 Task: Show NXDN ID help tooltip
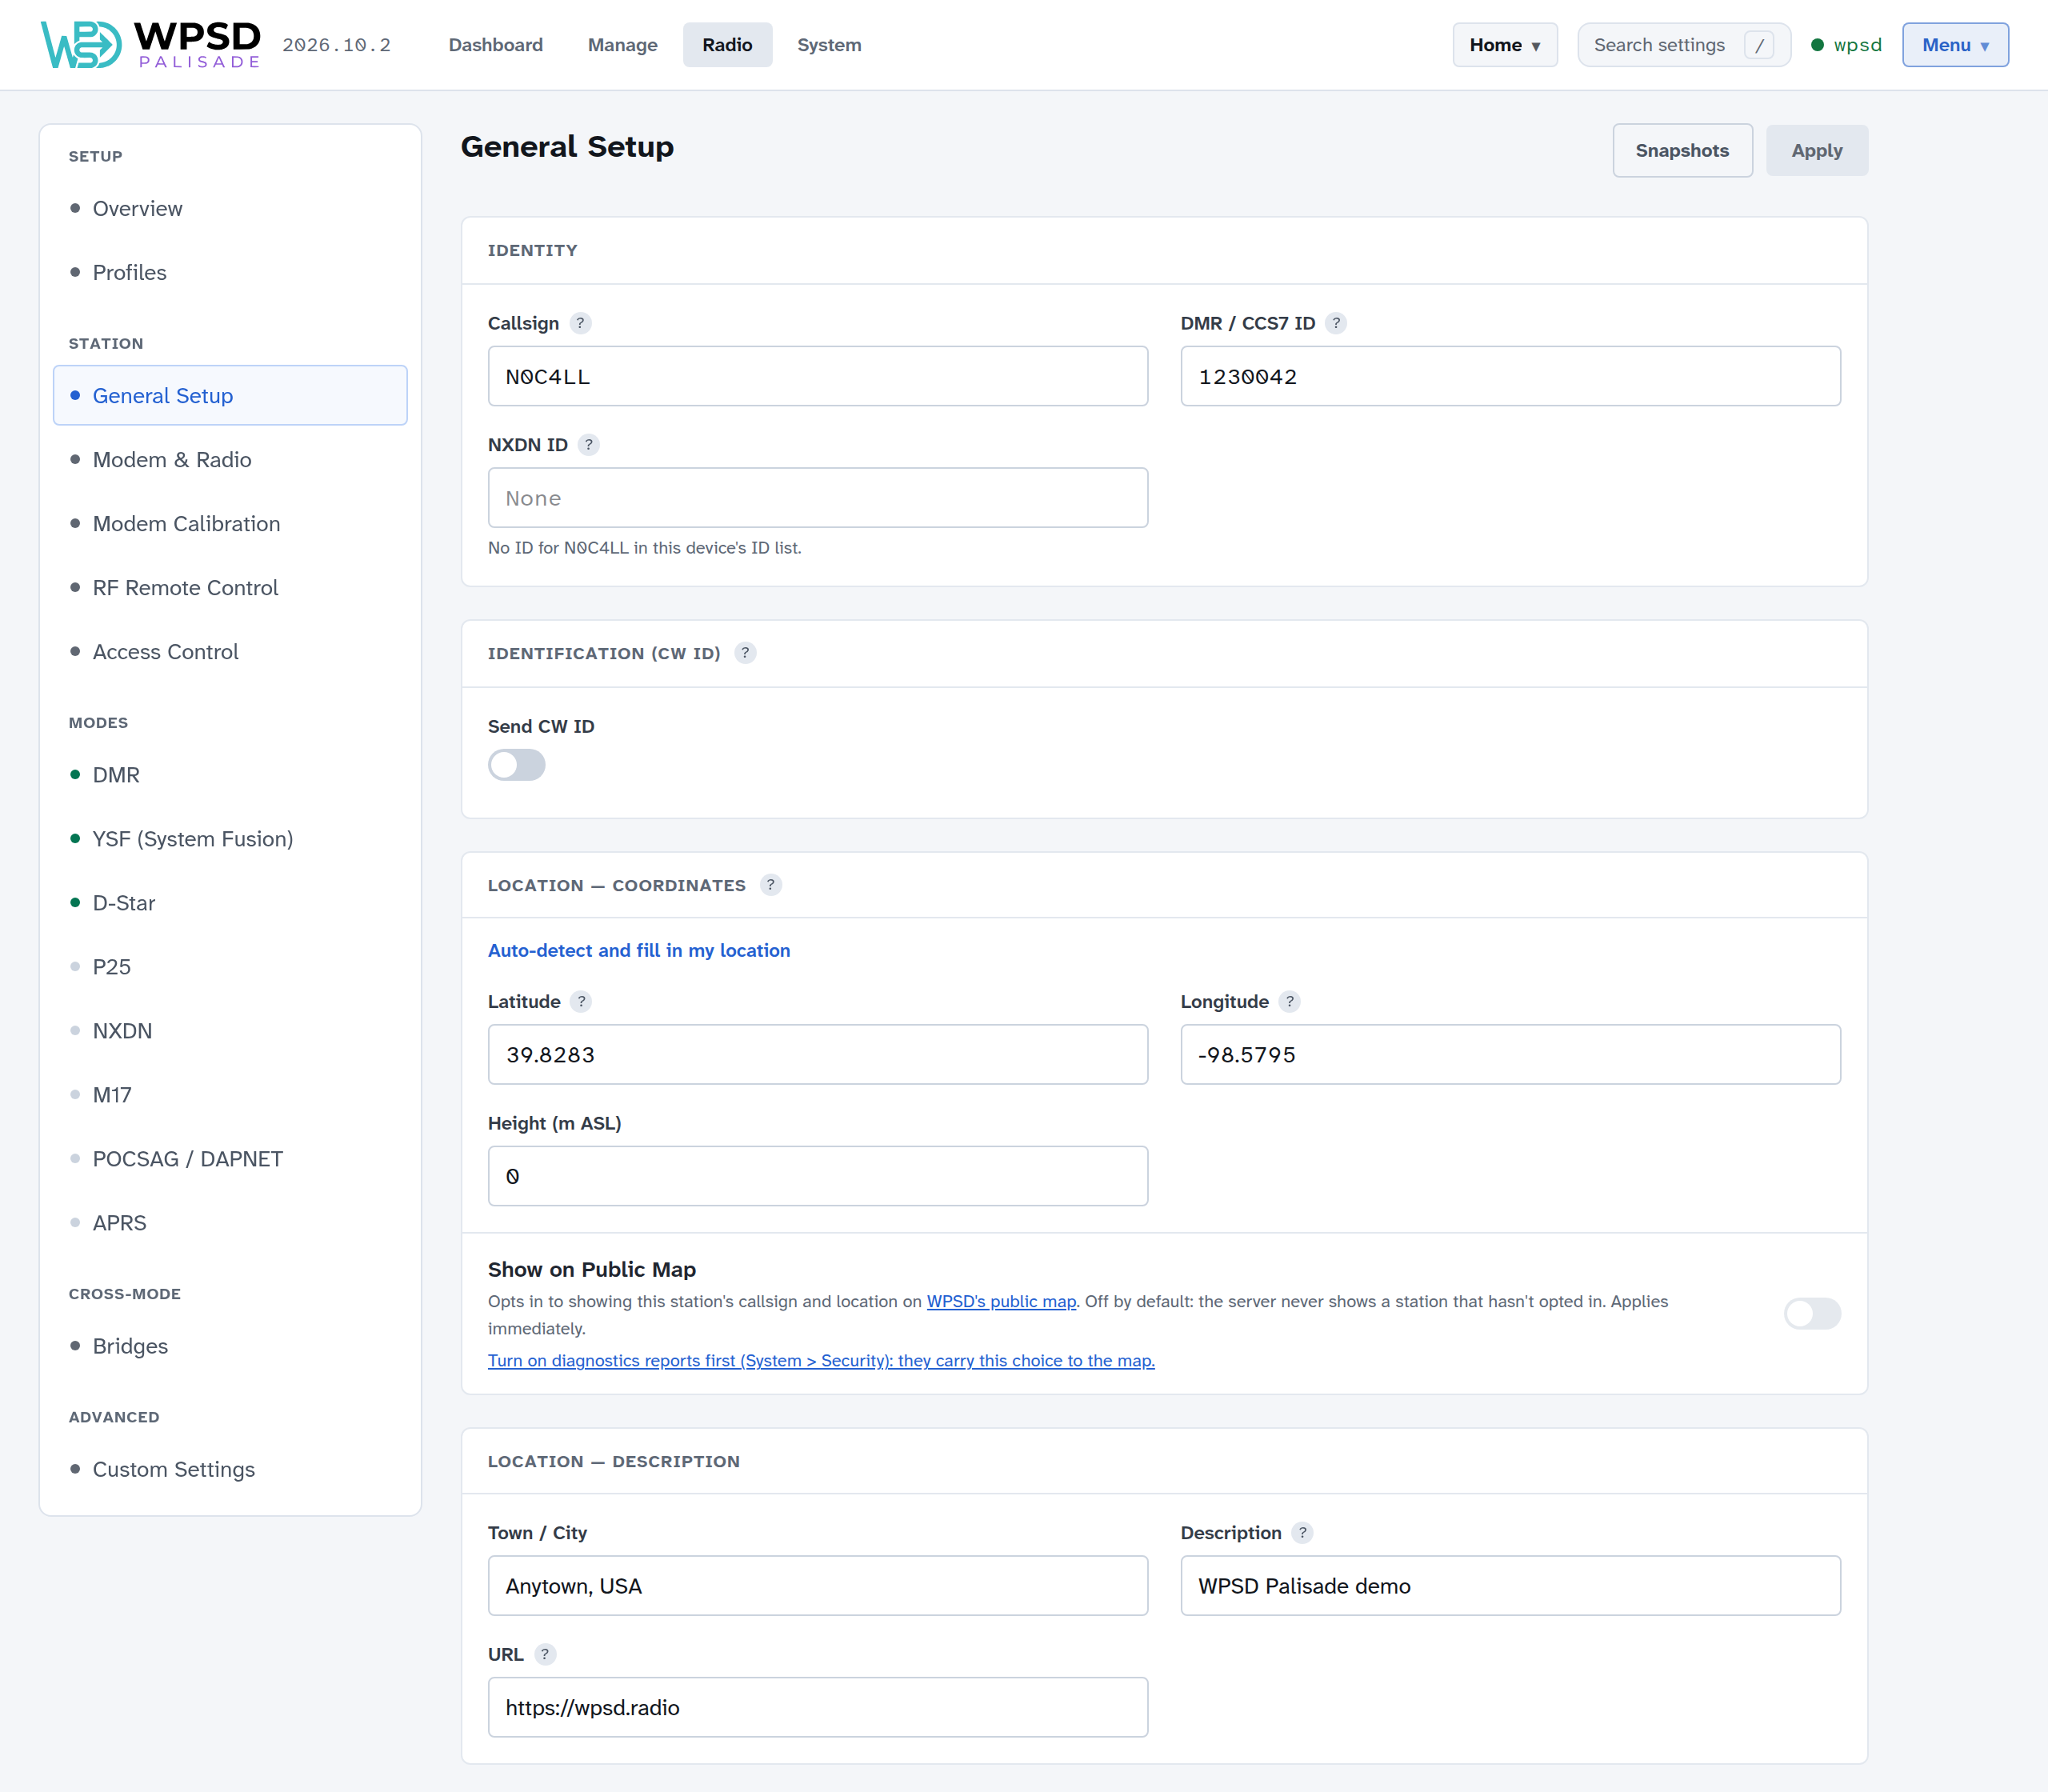point(589,445)
